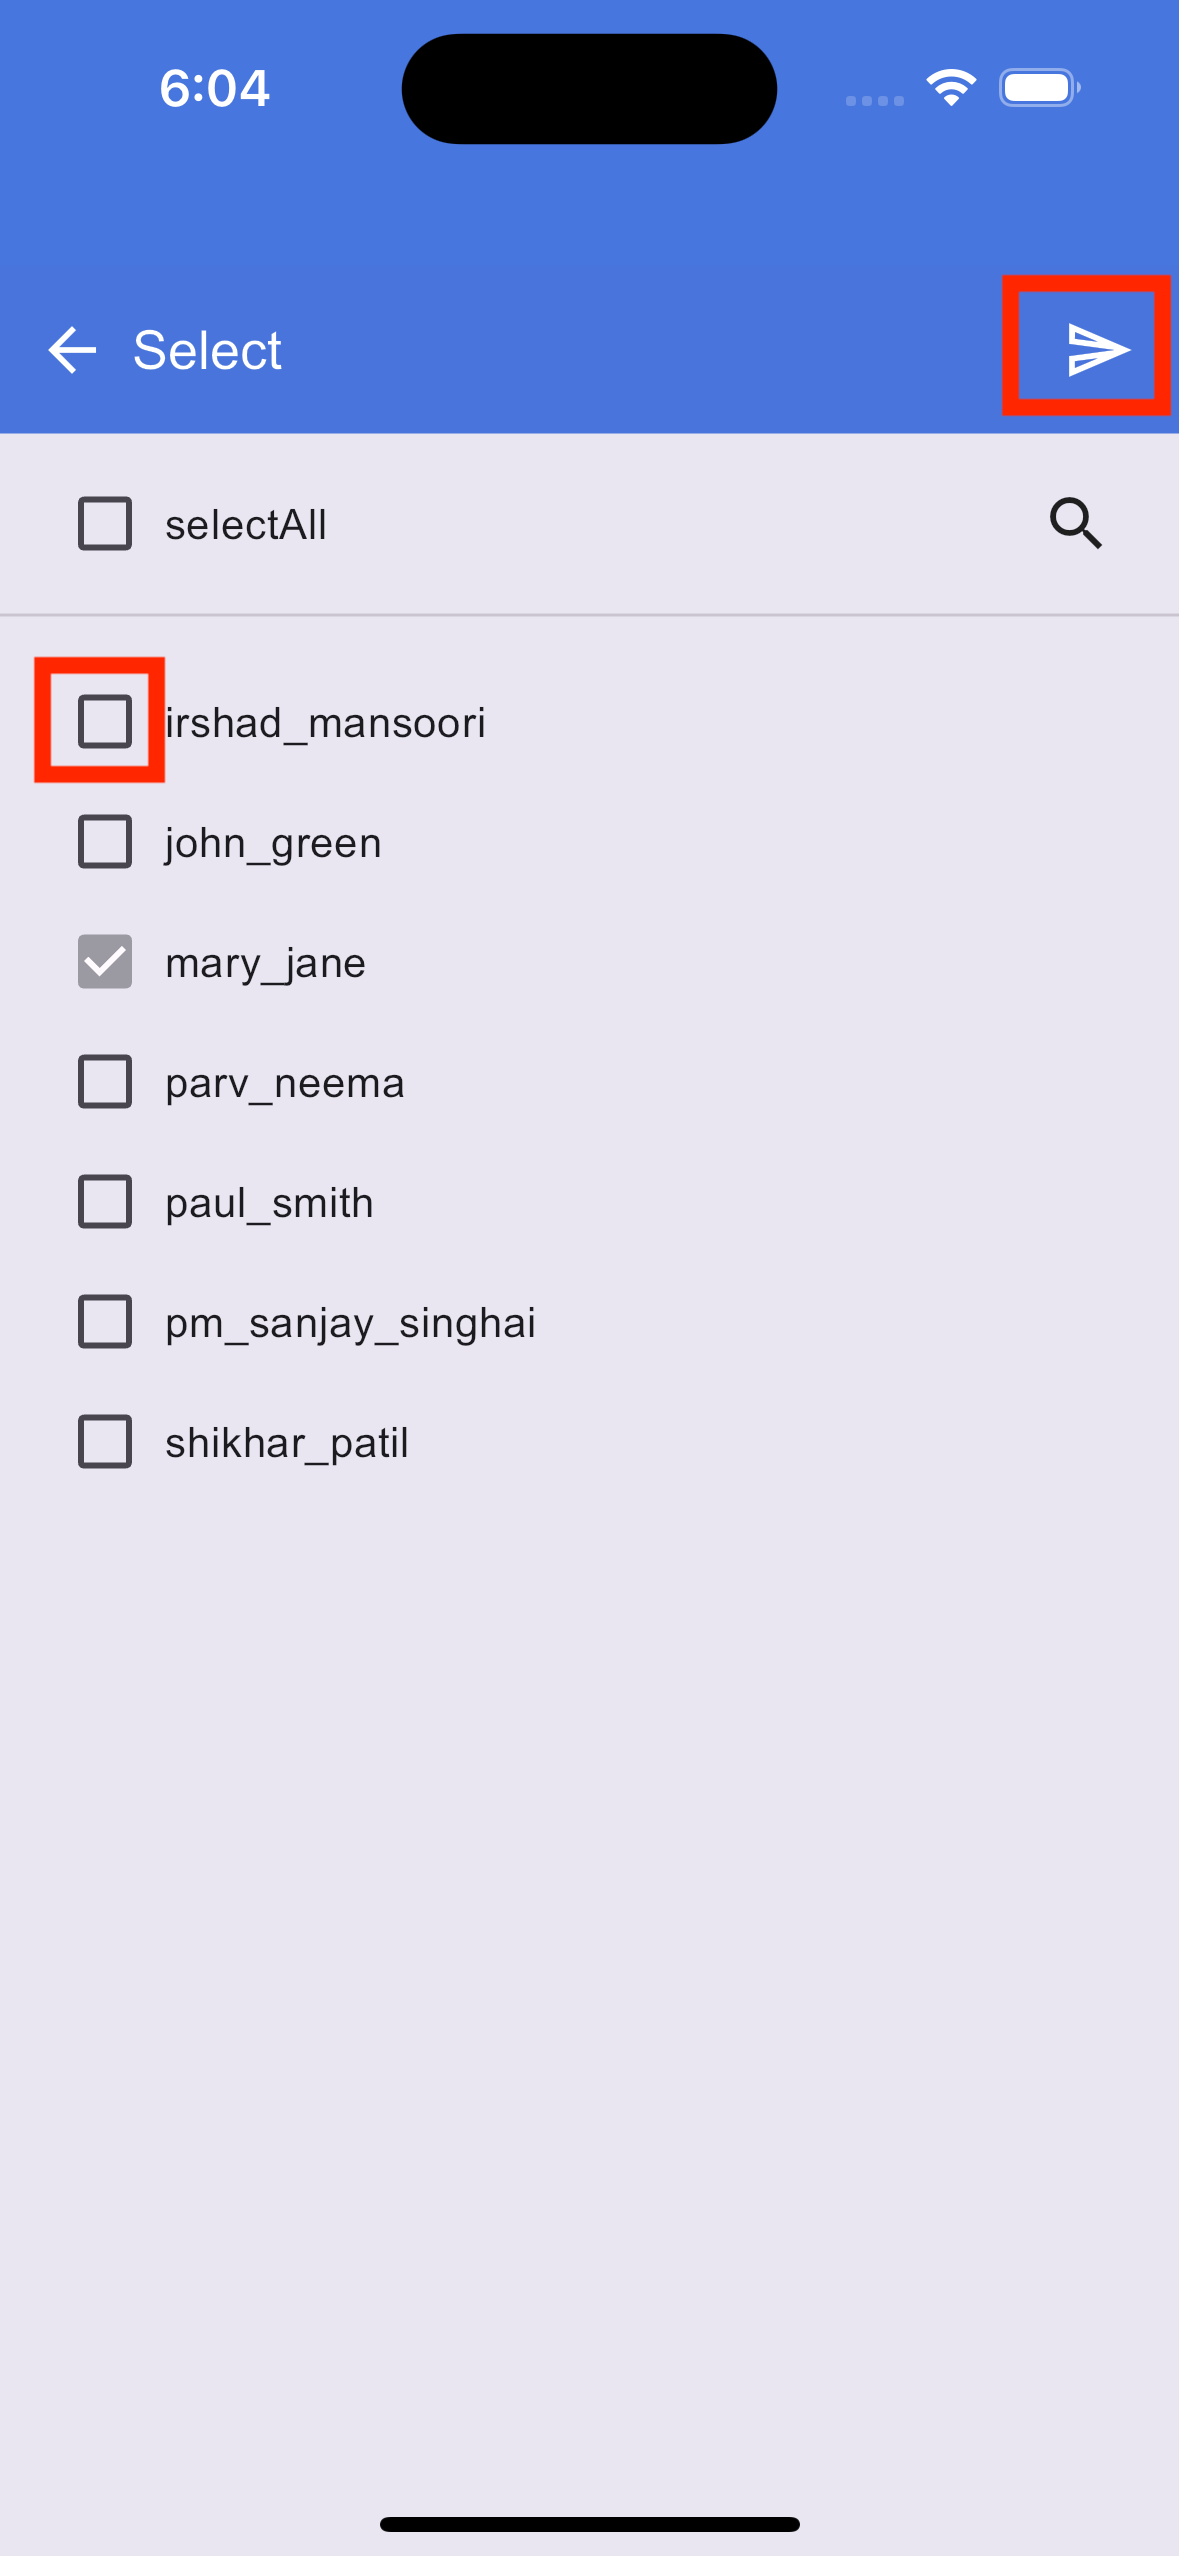Toggle the shikhar_patil checkbox
Screen dimensions: 1179x2556
tap(105, 1441)
